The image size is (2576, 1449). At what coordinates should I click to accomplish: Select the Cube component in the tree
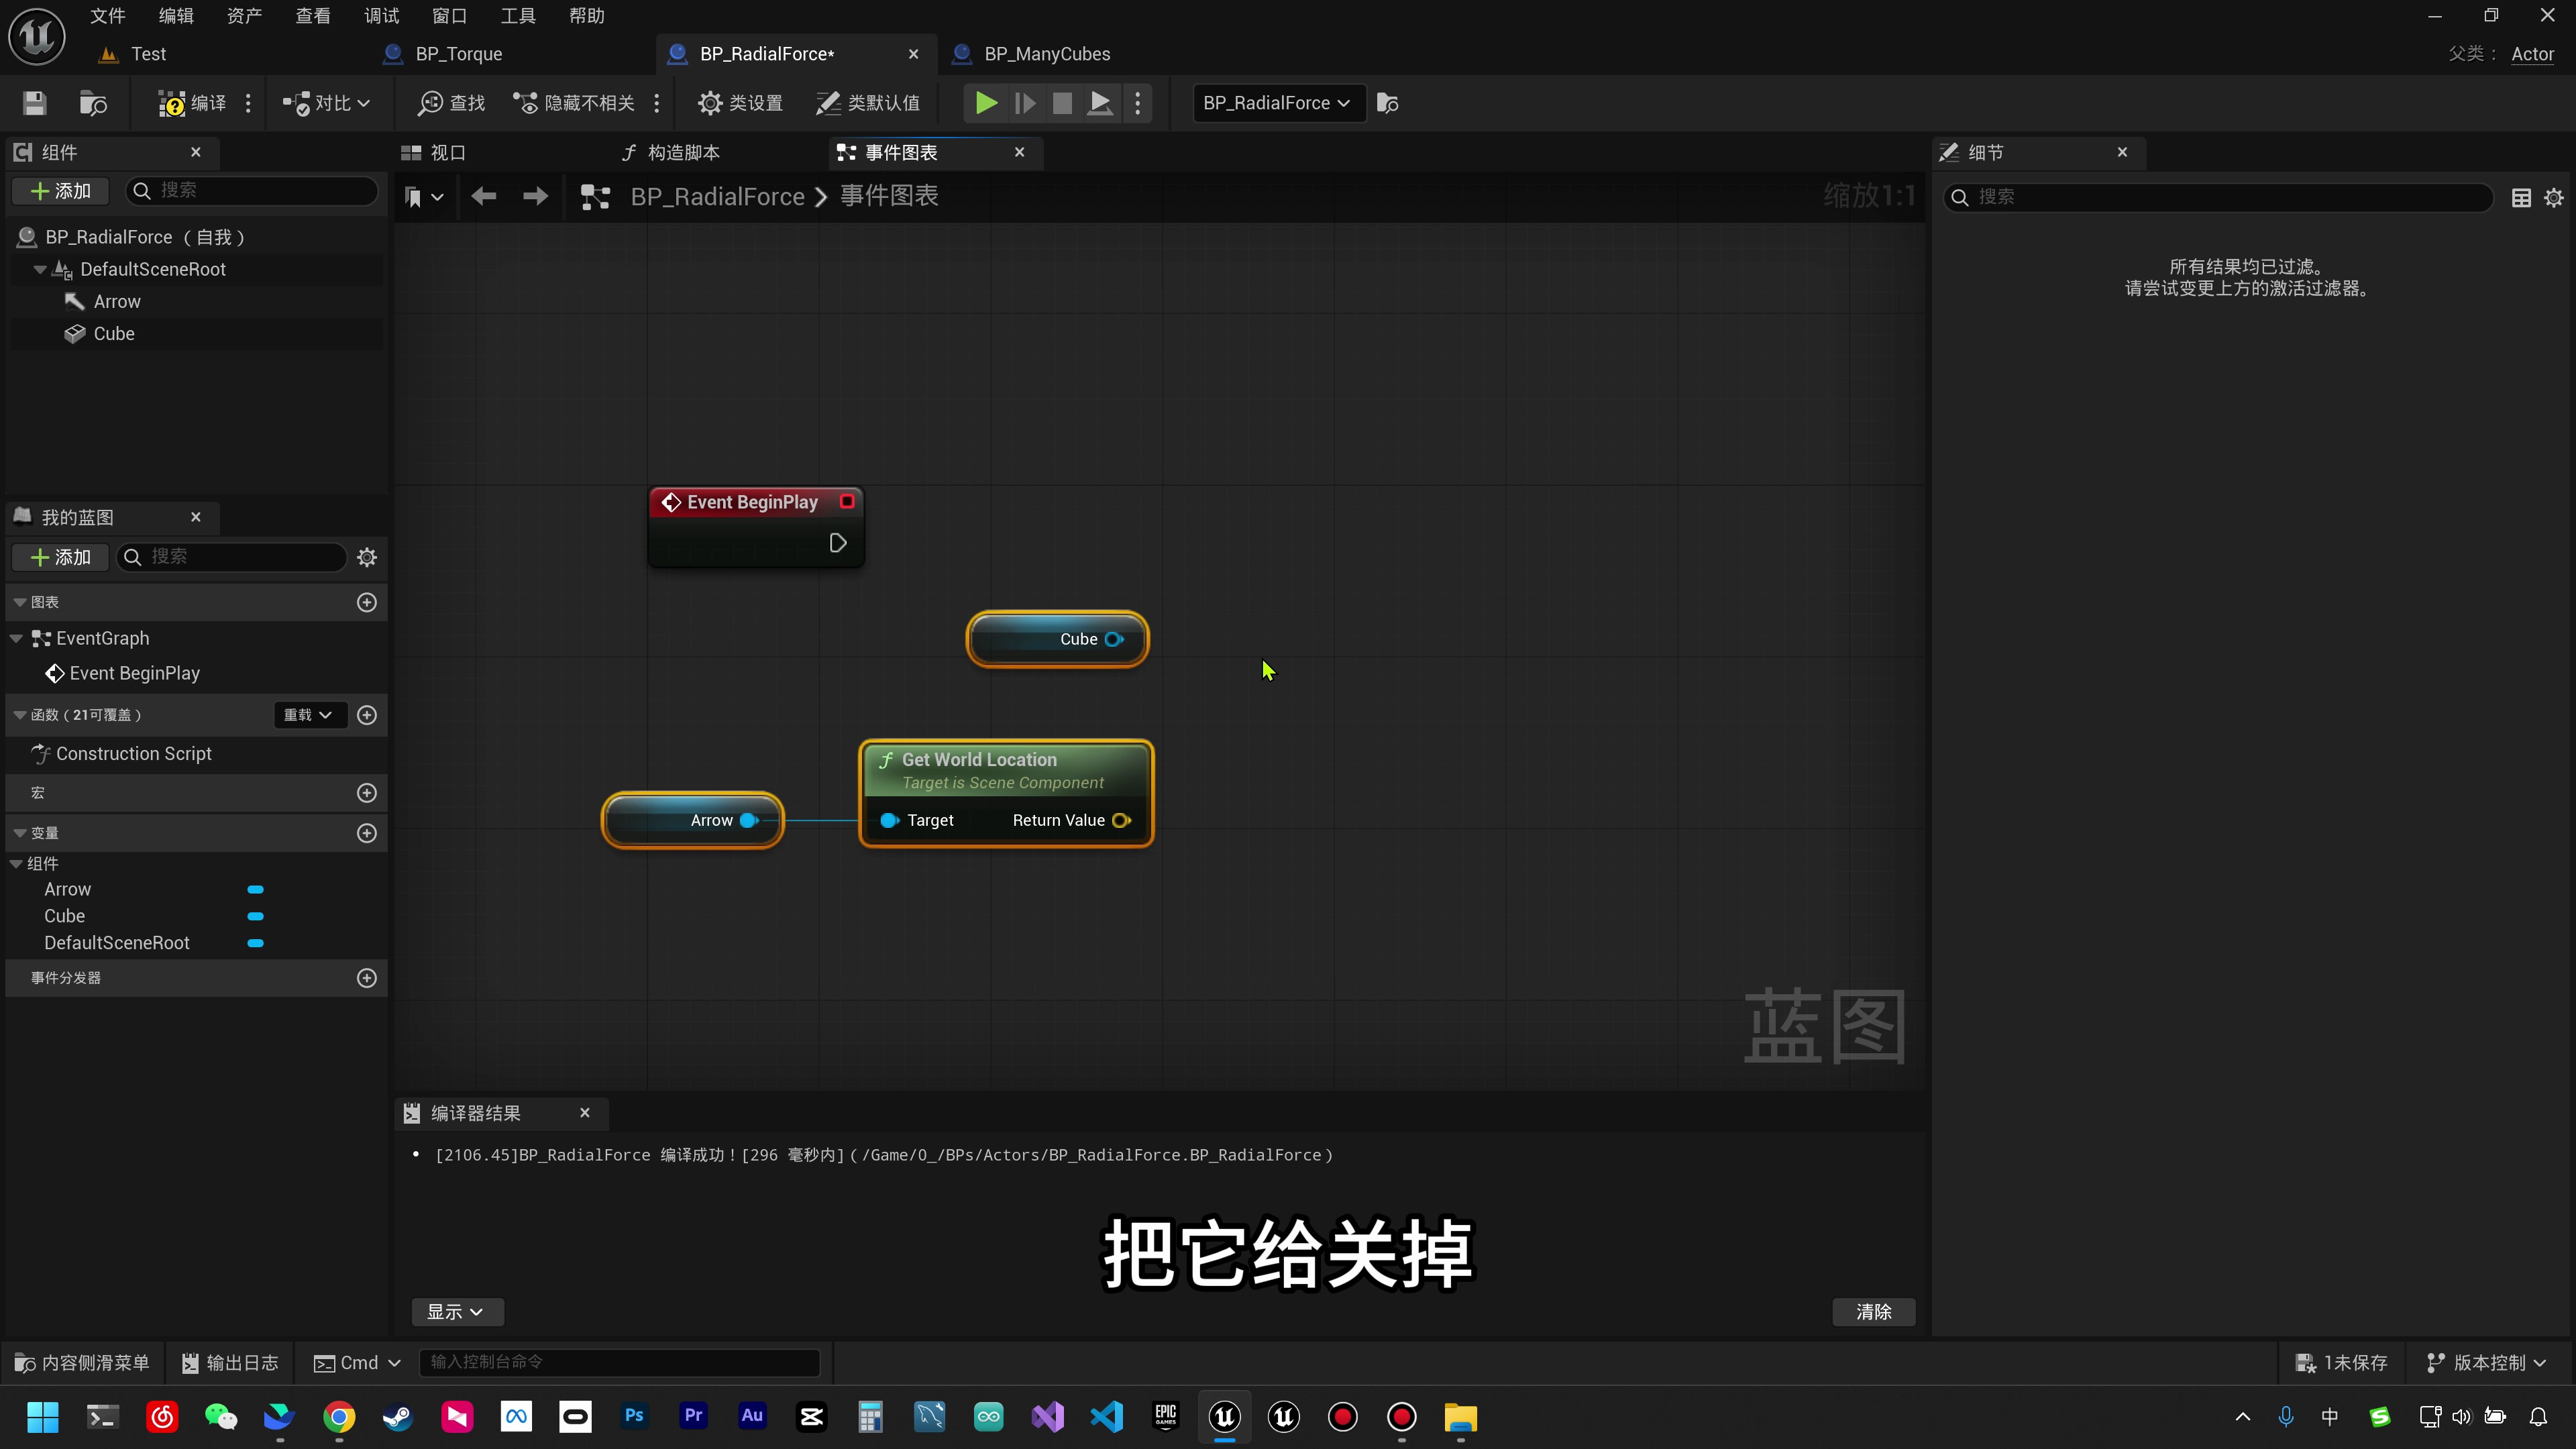coord(113,333)
